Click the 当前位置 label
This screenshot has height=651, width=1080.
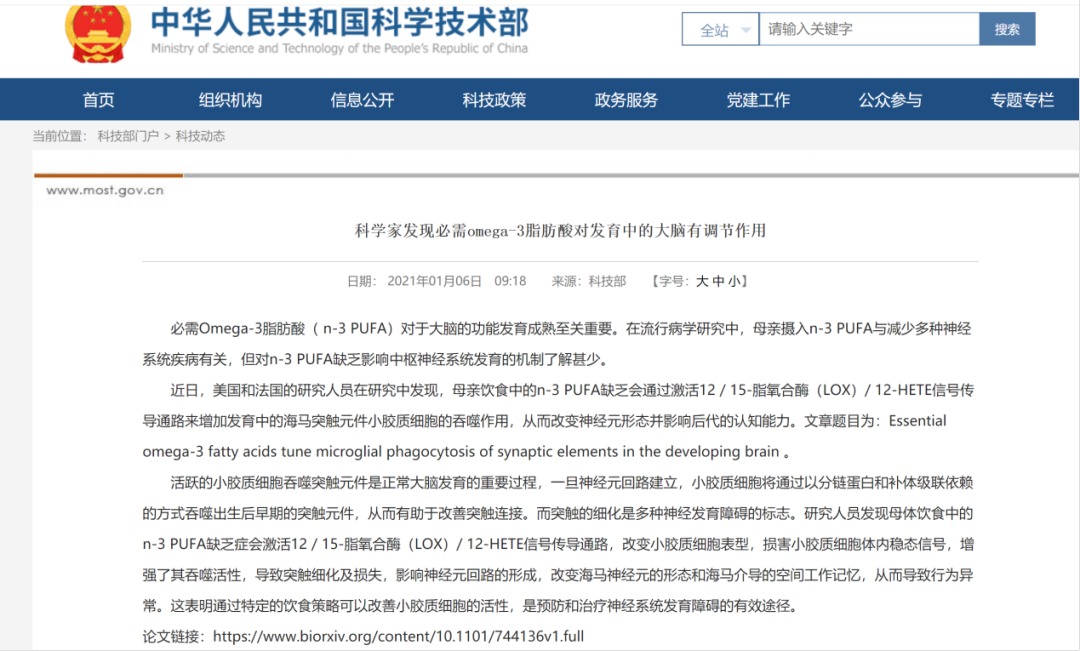click(60, 136)
